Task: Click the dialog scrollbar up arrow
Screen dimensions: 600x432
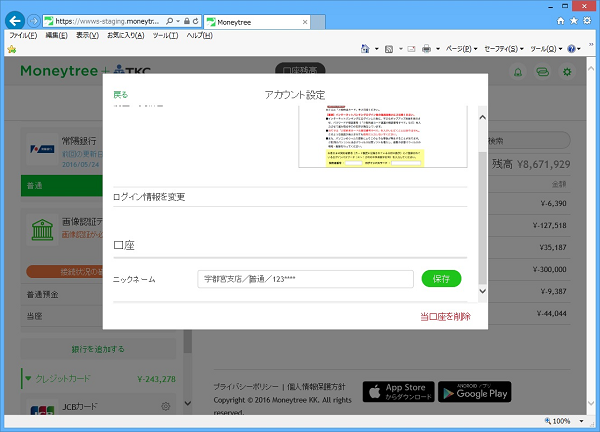Action: click(483, 117)
